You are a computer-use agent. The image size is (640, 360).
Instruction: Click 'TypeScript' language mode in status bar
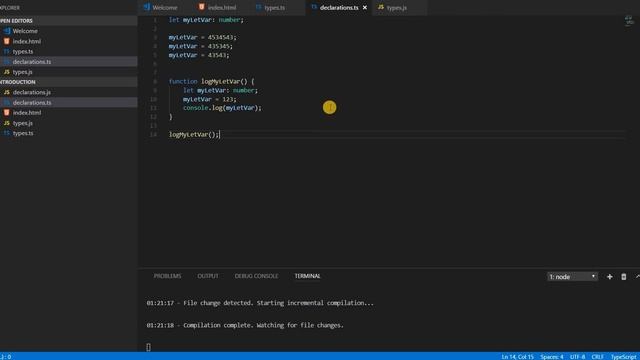tap(623, 357)
